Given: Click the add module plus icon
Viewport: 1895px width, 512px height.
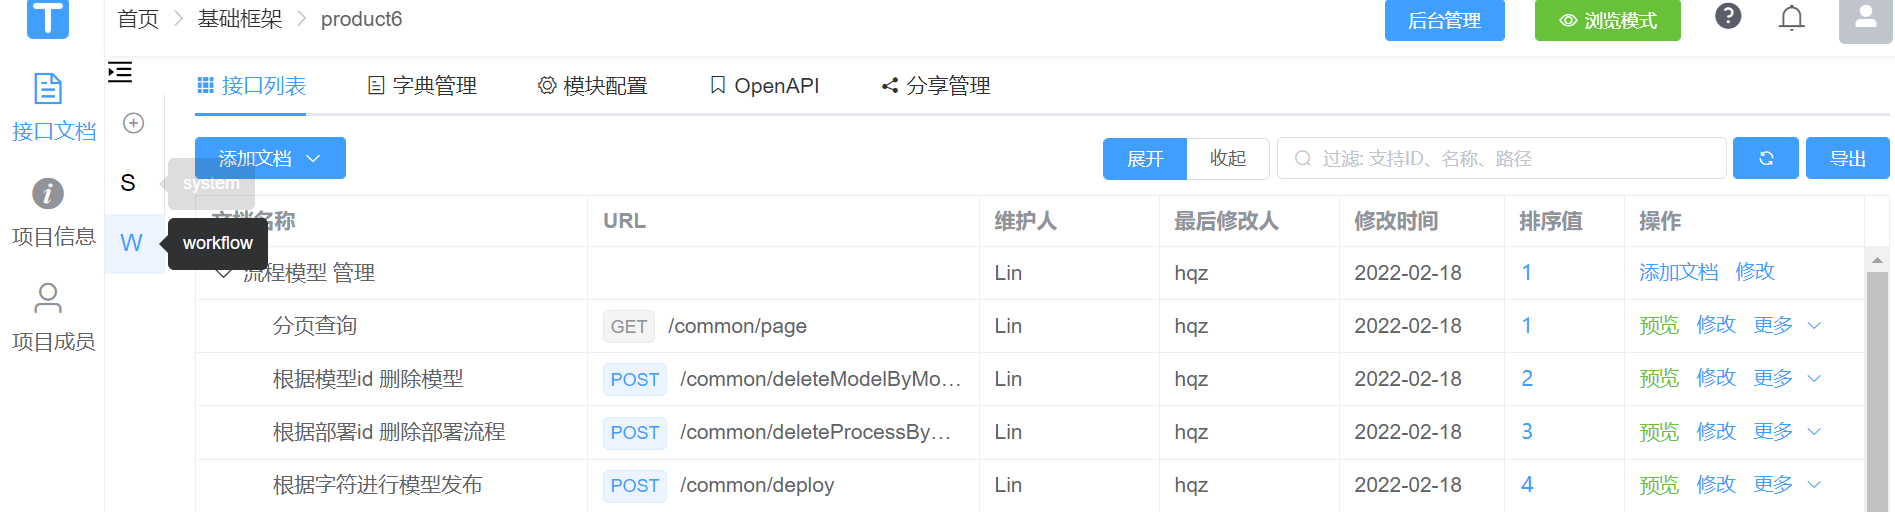Looking at the screenshot, I should 133,123.
